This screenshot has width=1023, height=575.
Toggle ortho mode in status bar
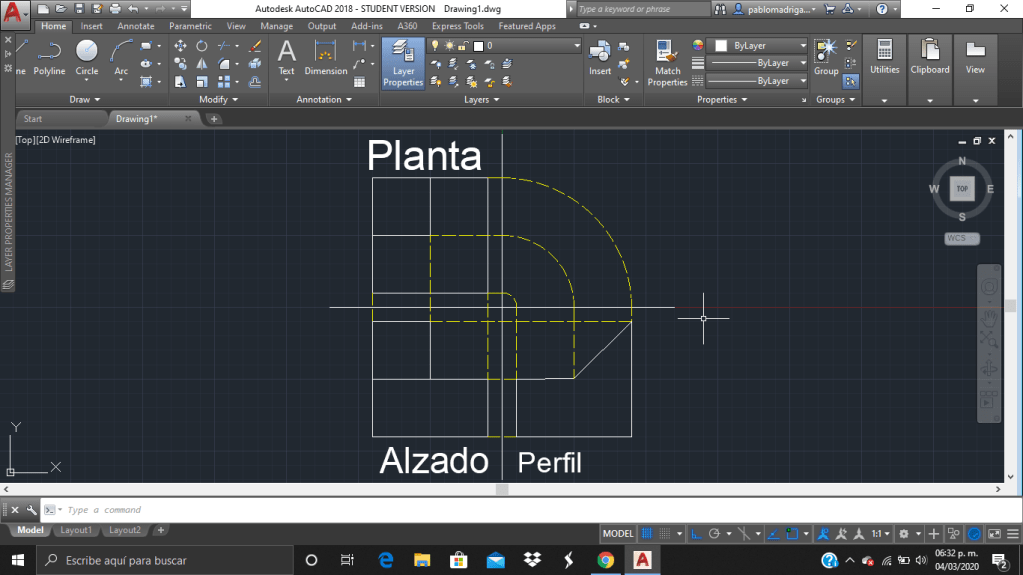click(699, 534)
